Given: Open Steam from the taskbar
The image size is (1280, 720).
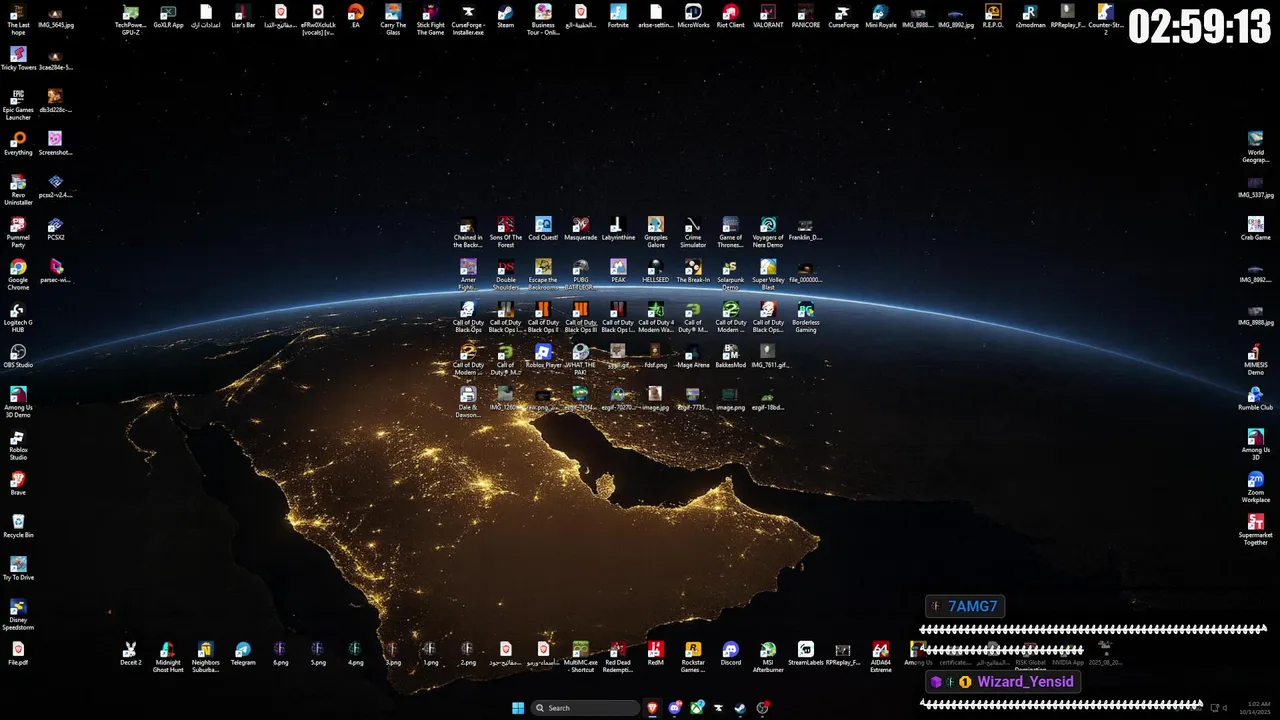Looking at the screenshot, I should 740,708.
